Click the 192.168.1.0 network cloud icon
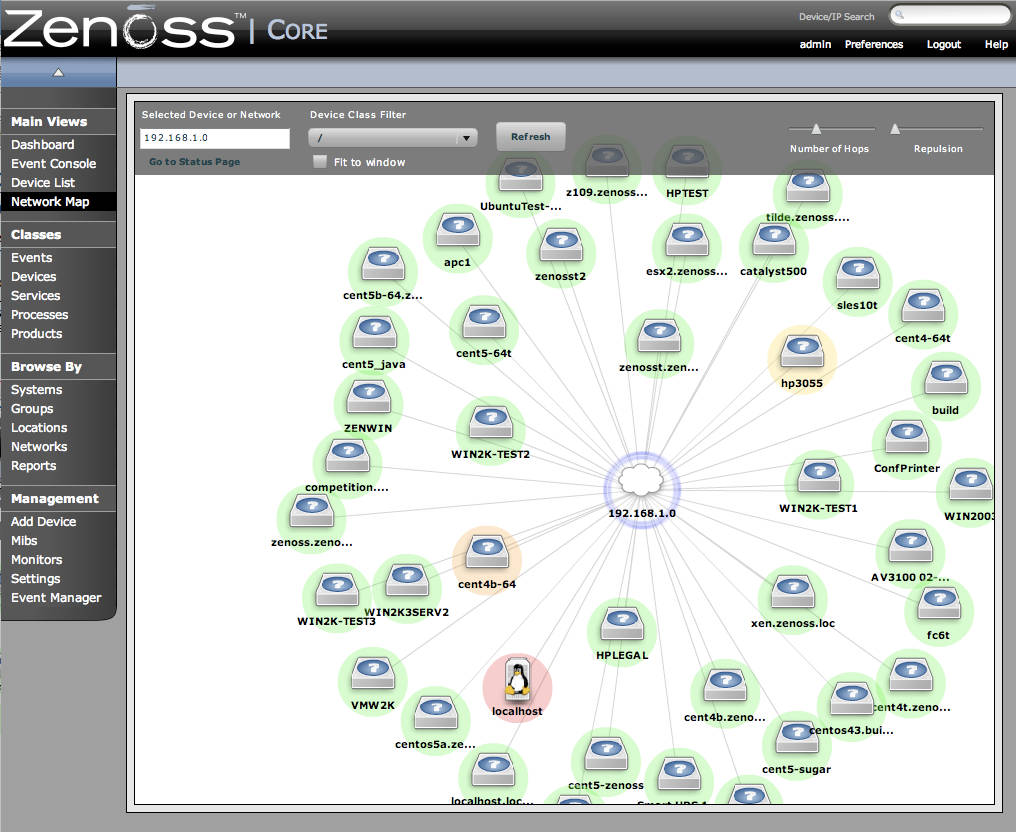This screenshot has width=1016, height=832. 642,479
